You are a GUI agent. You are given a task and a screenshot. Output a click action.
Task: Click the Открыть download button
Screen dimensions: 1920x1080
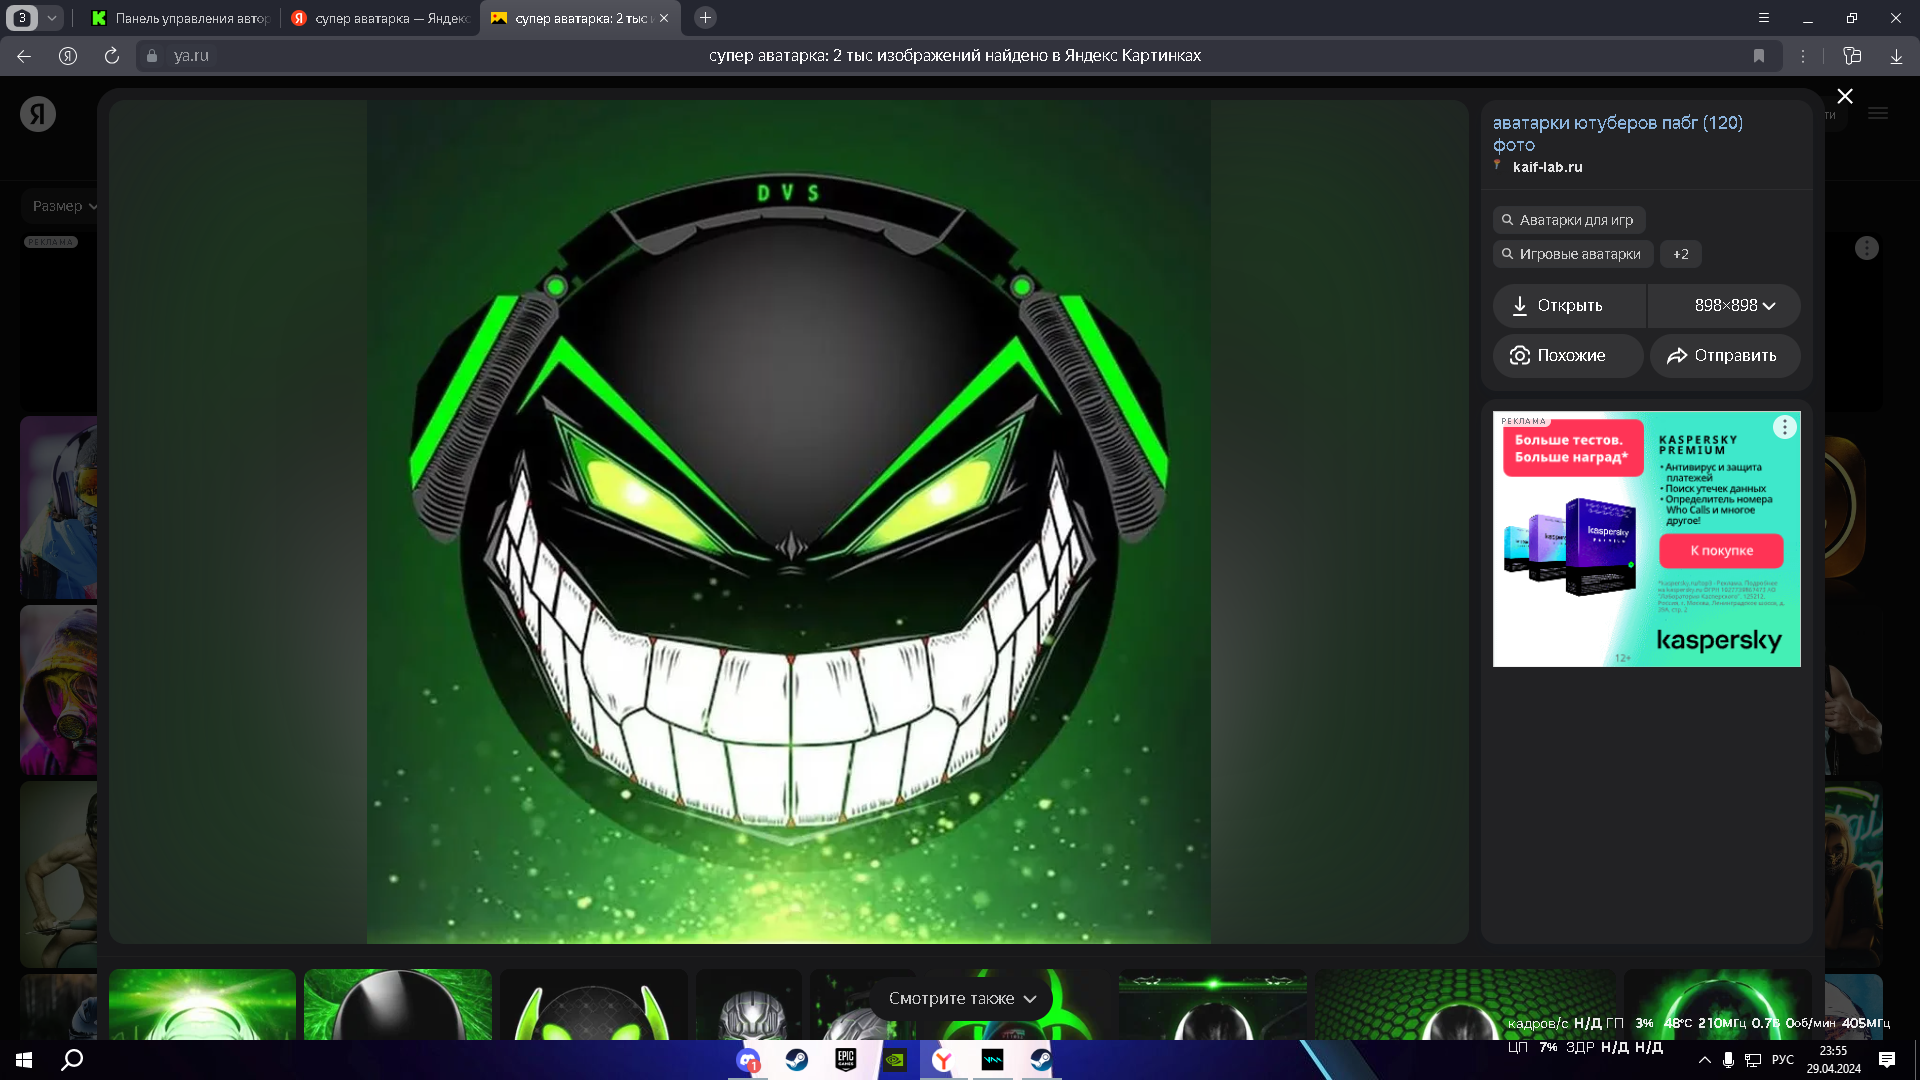click(x=1569, y=306)
